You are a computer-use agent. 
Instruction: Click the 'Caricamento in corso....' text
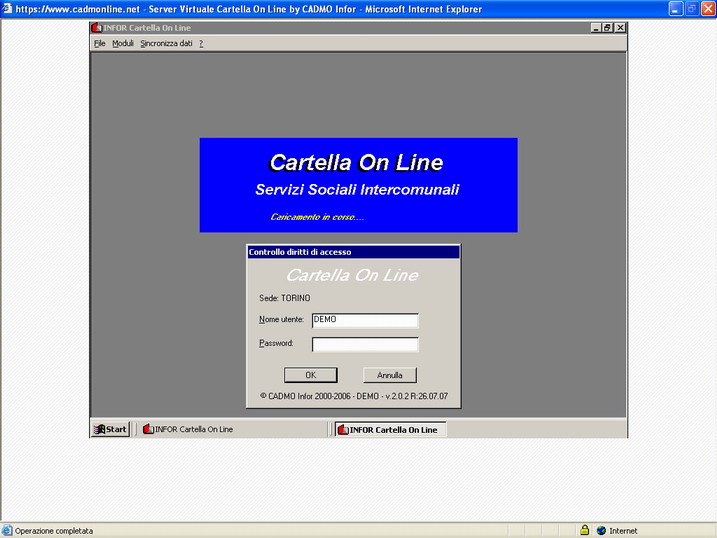(317, 217)
